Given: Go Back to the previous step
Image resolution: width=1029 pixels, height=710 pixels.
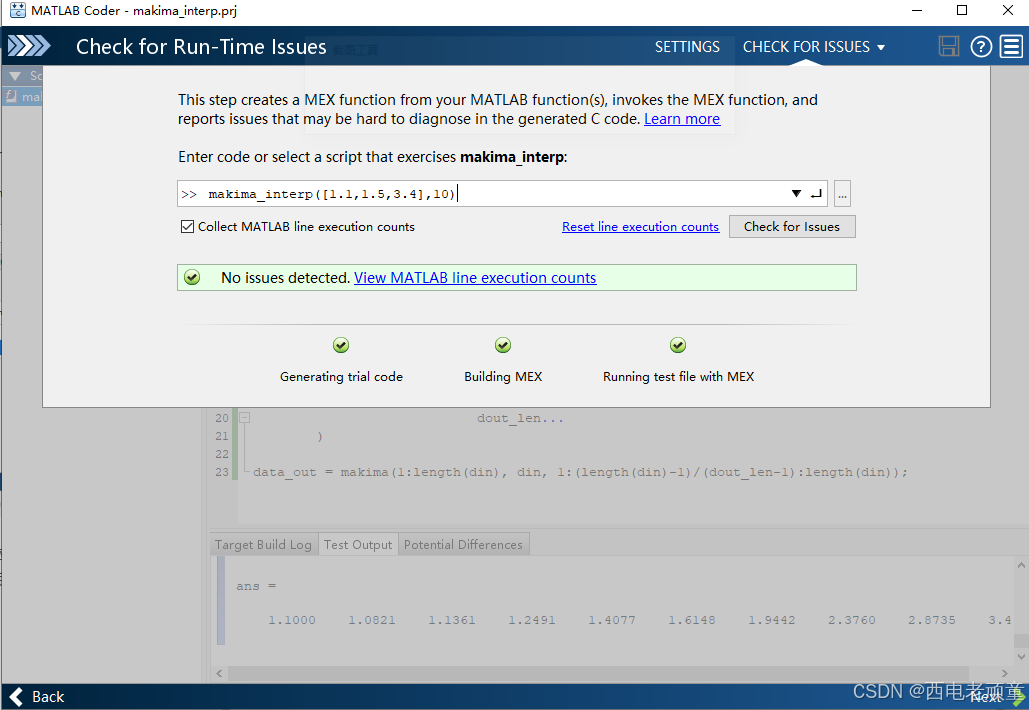Looking at the screenshot, I should [37, 696].
